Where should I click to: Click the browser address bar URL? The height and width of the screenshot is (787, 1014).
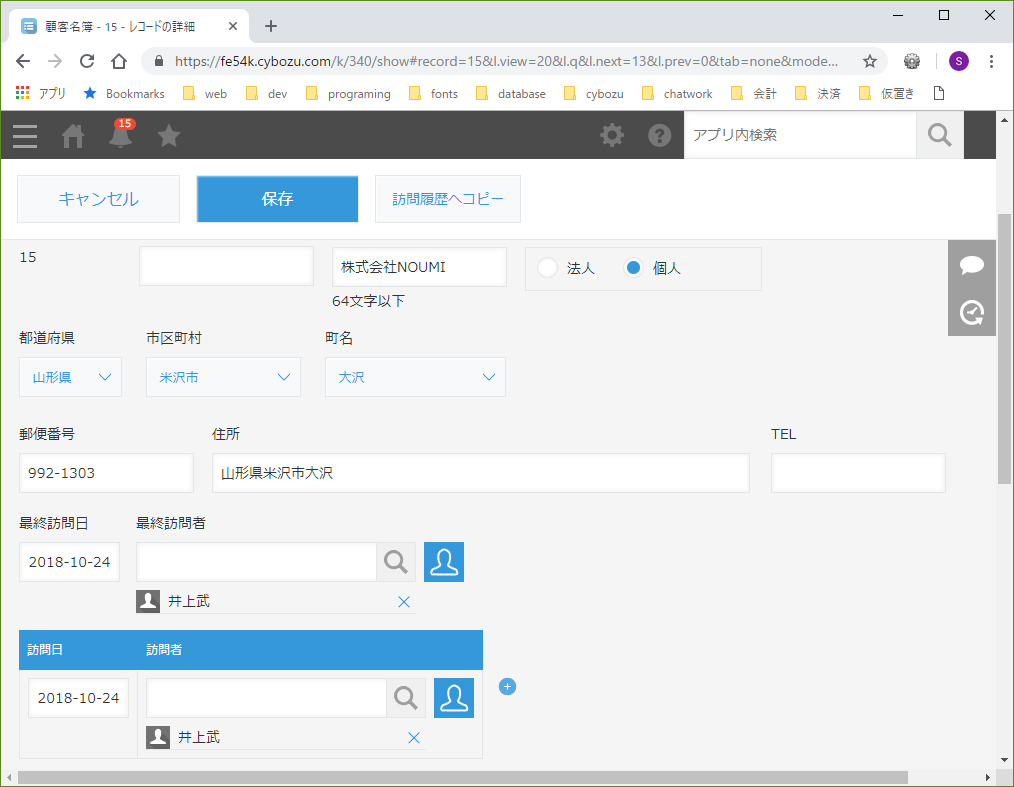pos(506,61)
